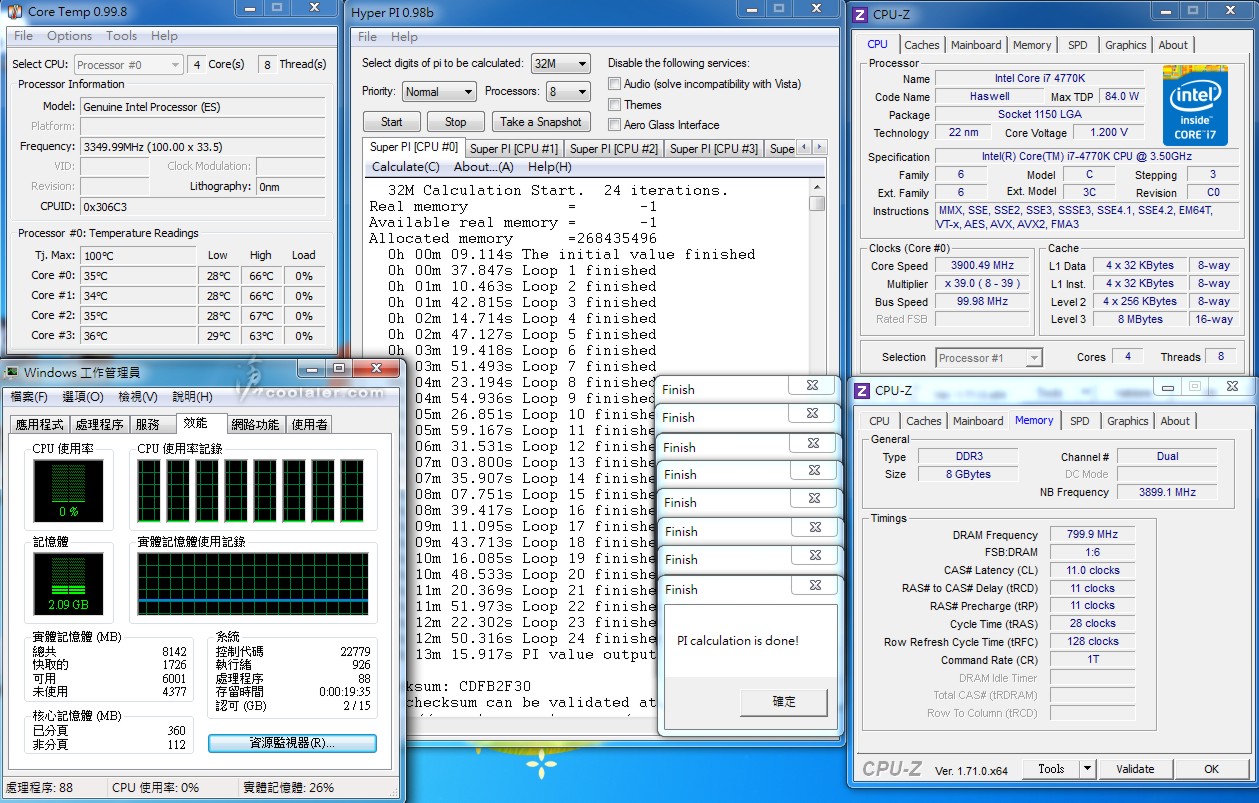Click the Core Temp title bar icon
The height and width of the screenshot is (803, 1259).
15,12
